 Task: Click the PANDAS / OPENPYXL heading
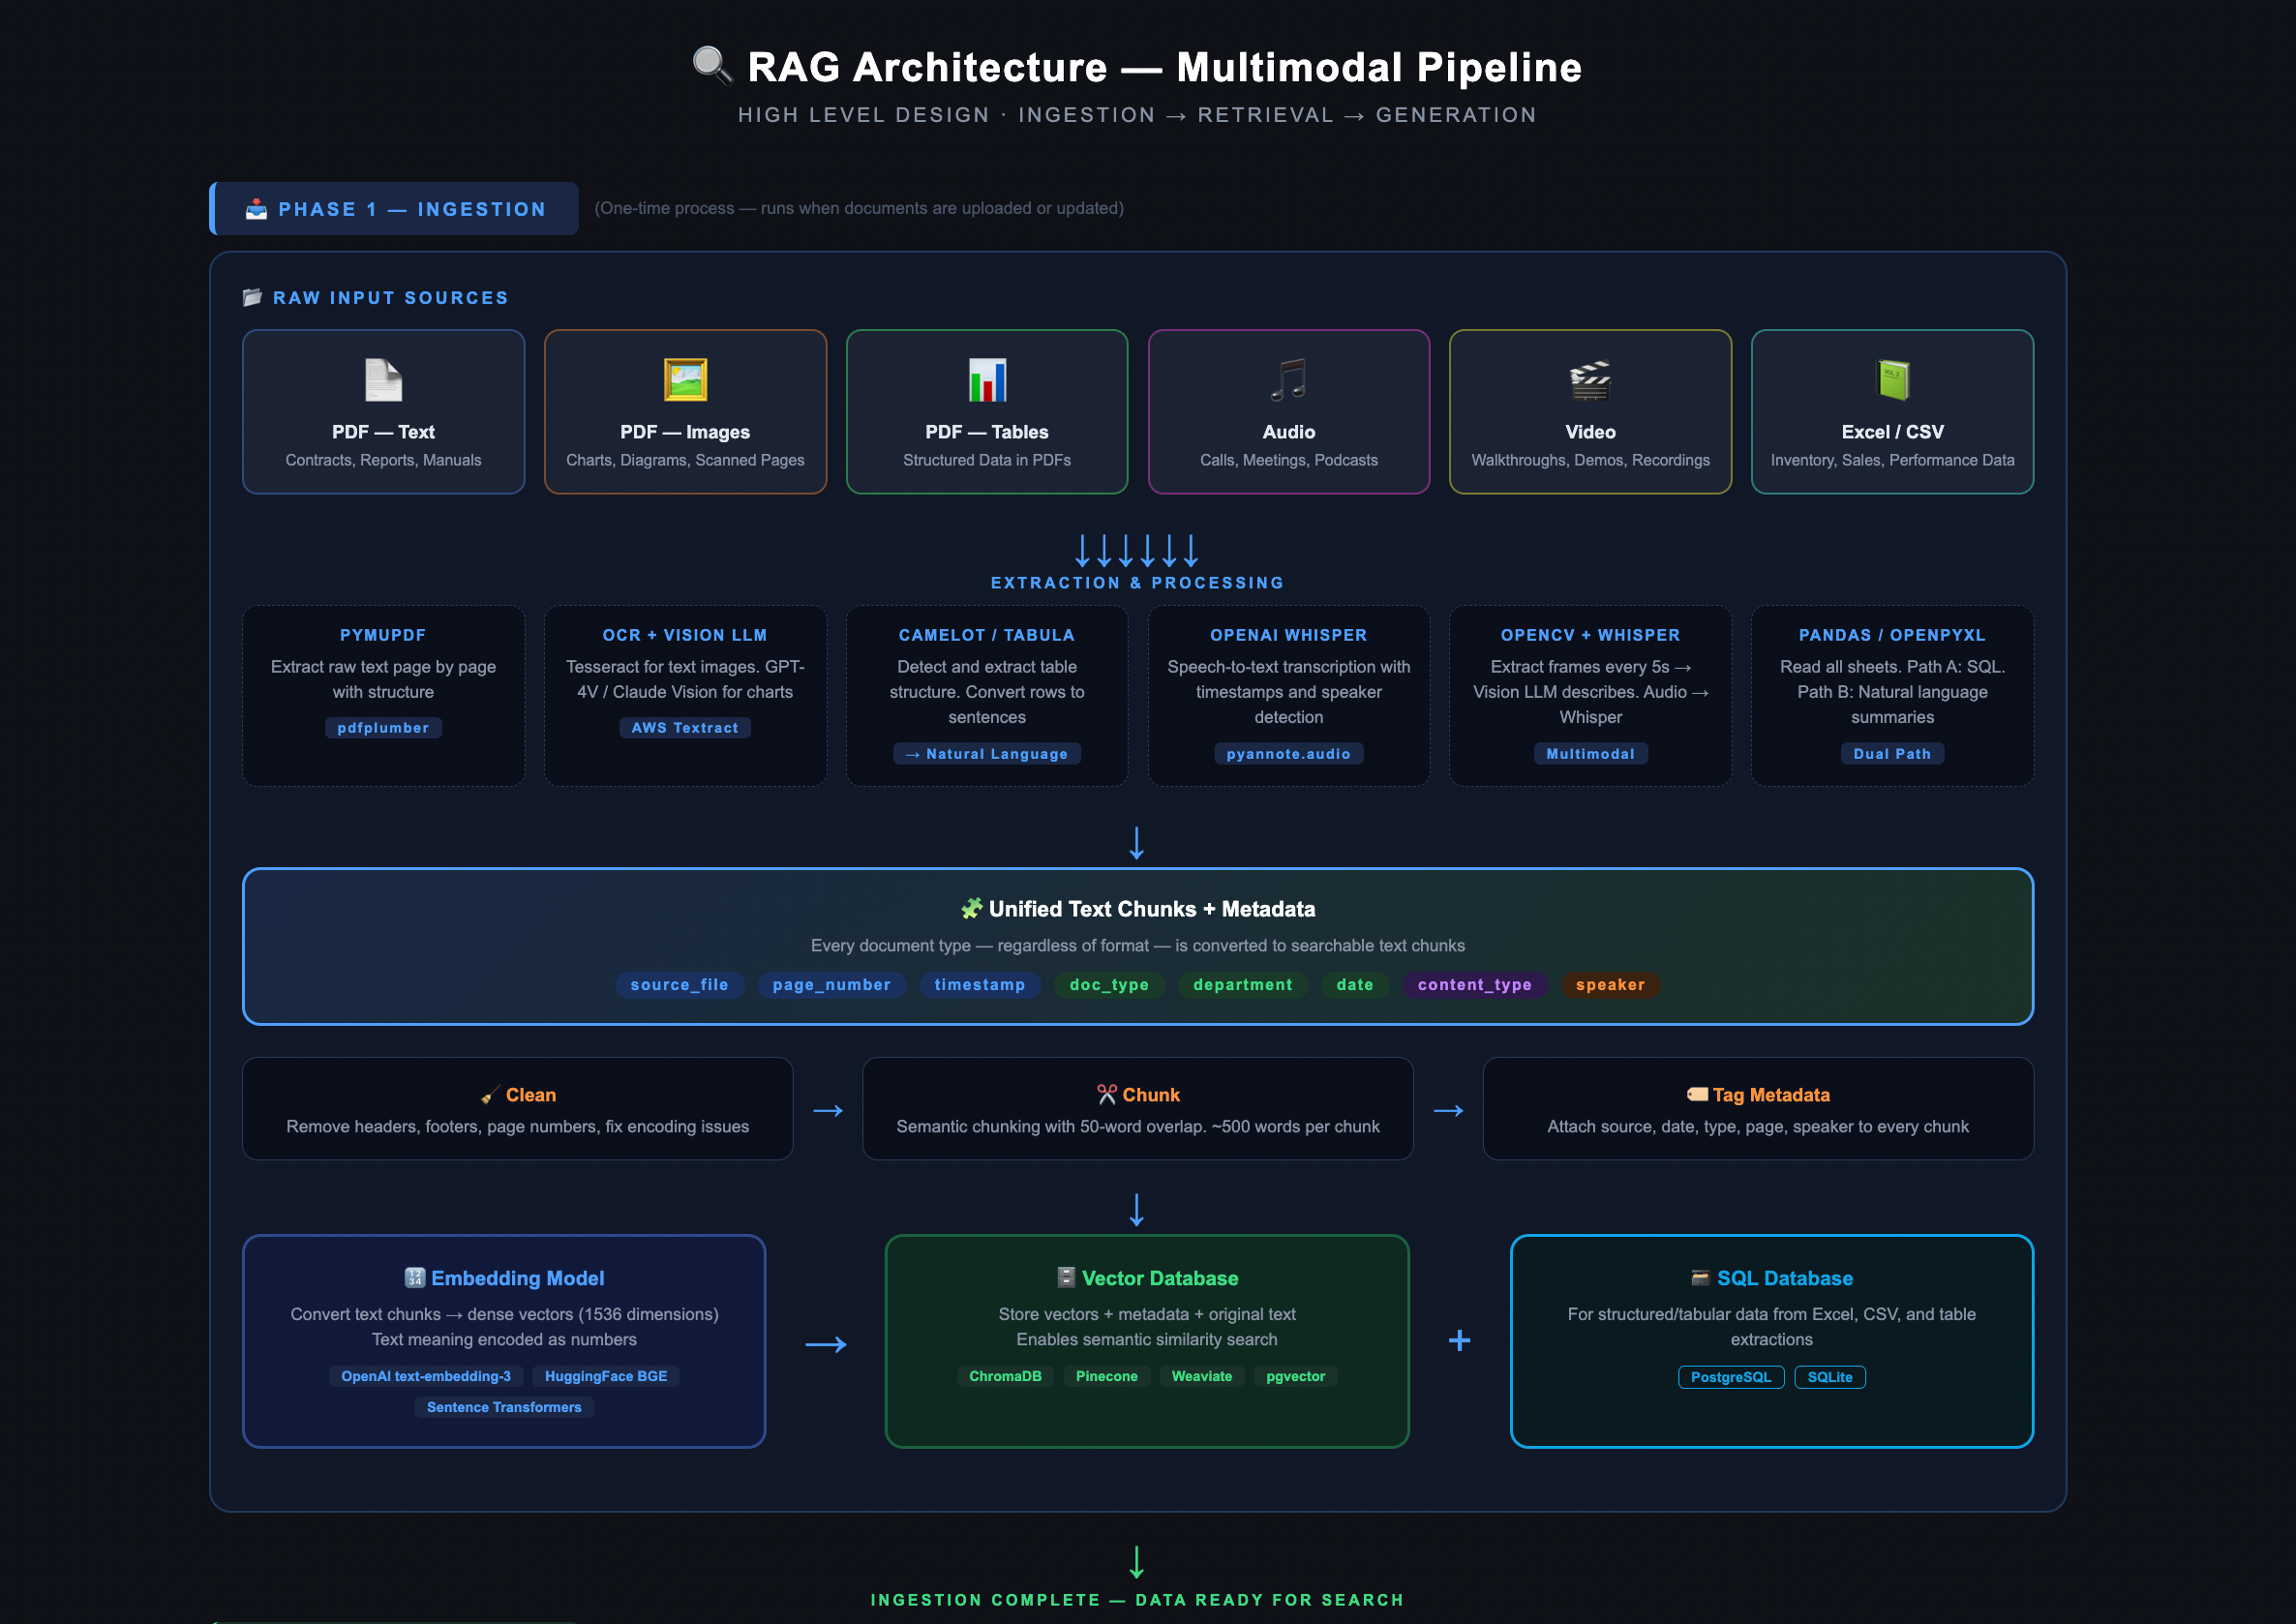1892,635
